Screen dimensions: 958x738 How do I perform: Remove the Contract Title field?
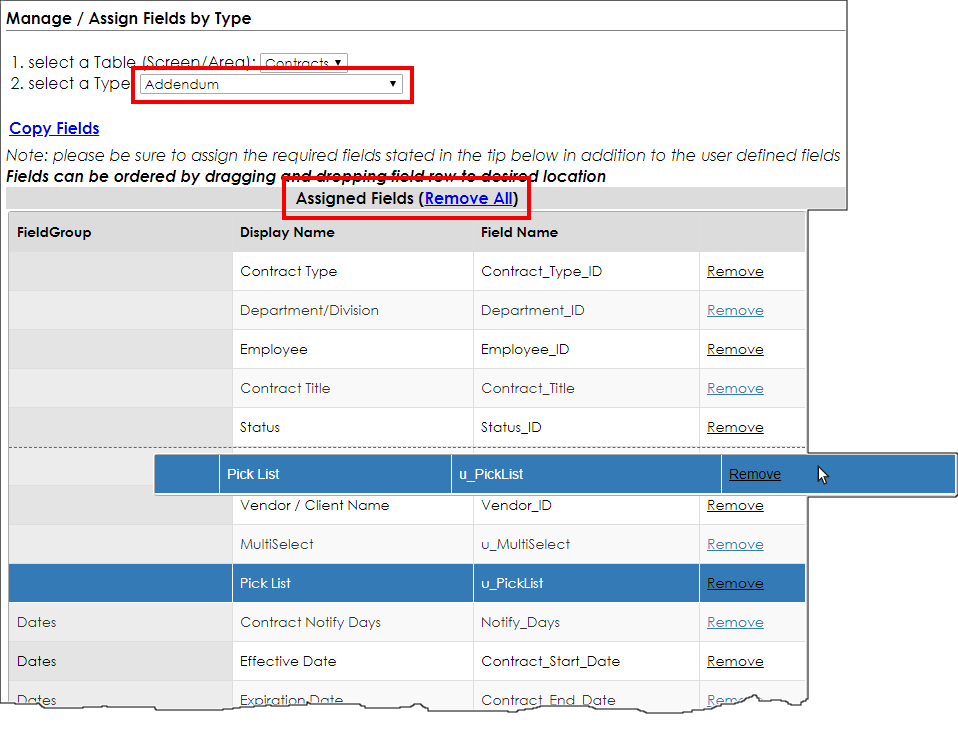735,389
